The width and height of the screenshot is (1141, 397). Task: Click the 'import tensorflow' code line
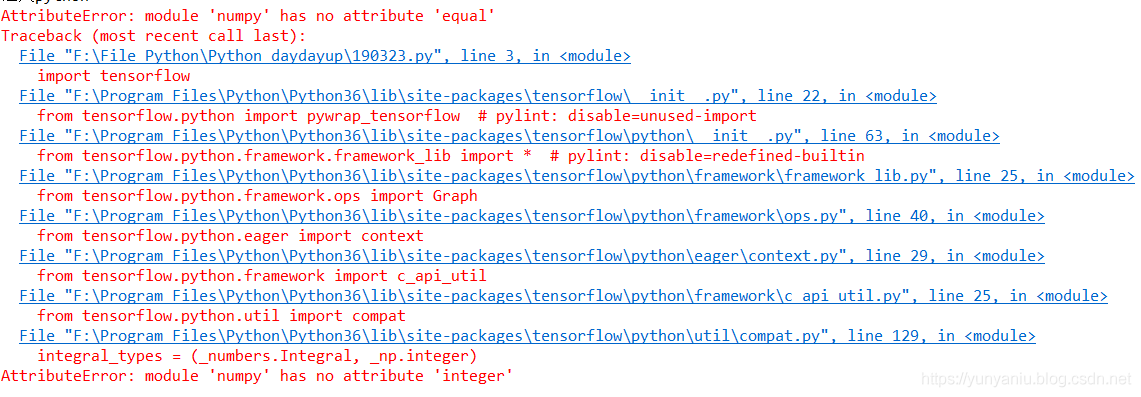(x=114, y=76)
